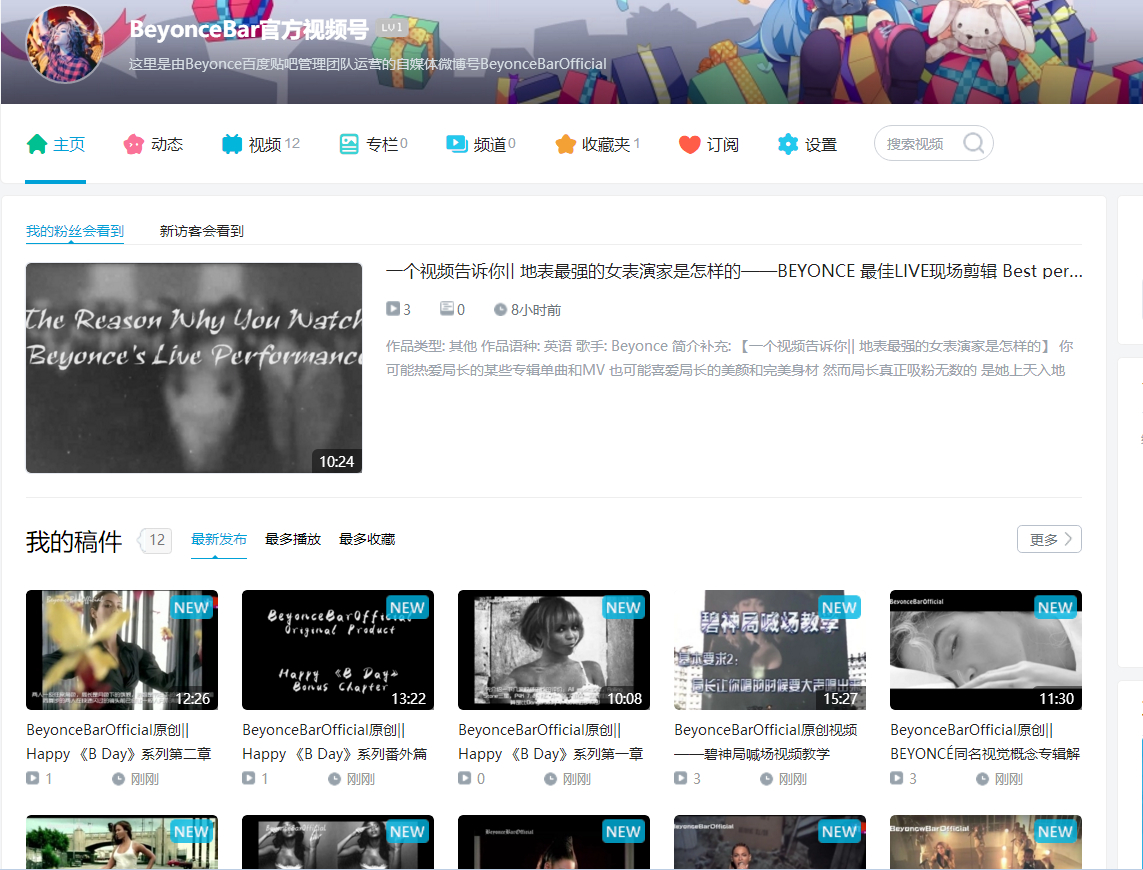The width and height of the screenshot is (1143, 870).
Task: Click play count icon under BEYONCÉ同名视觉概念专辑
Action: click(897, 778)
